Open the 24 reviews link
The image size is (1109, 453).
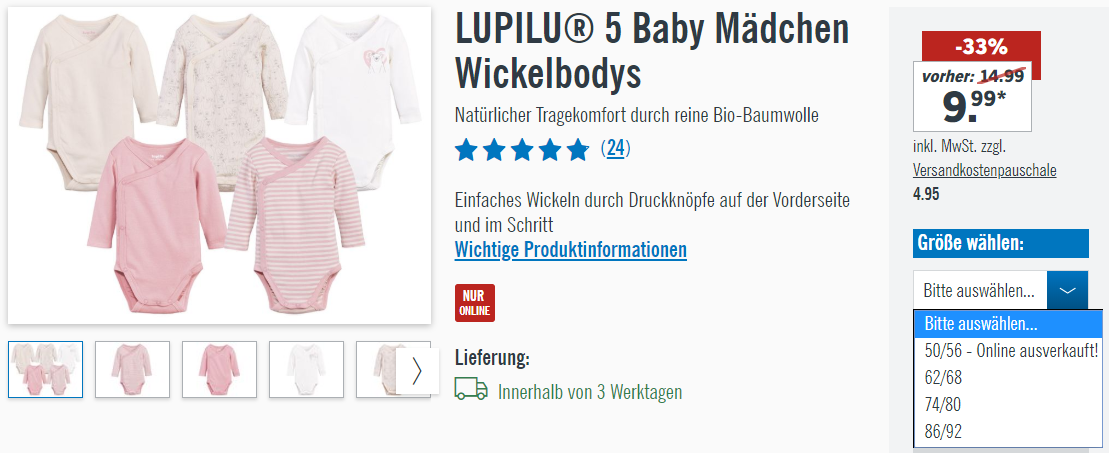coord(615,149)
